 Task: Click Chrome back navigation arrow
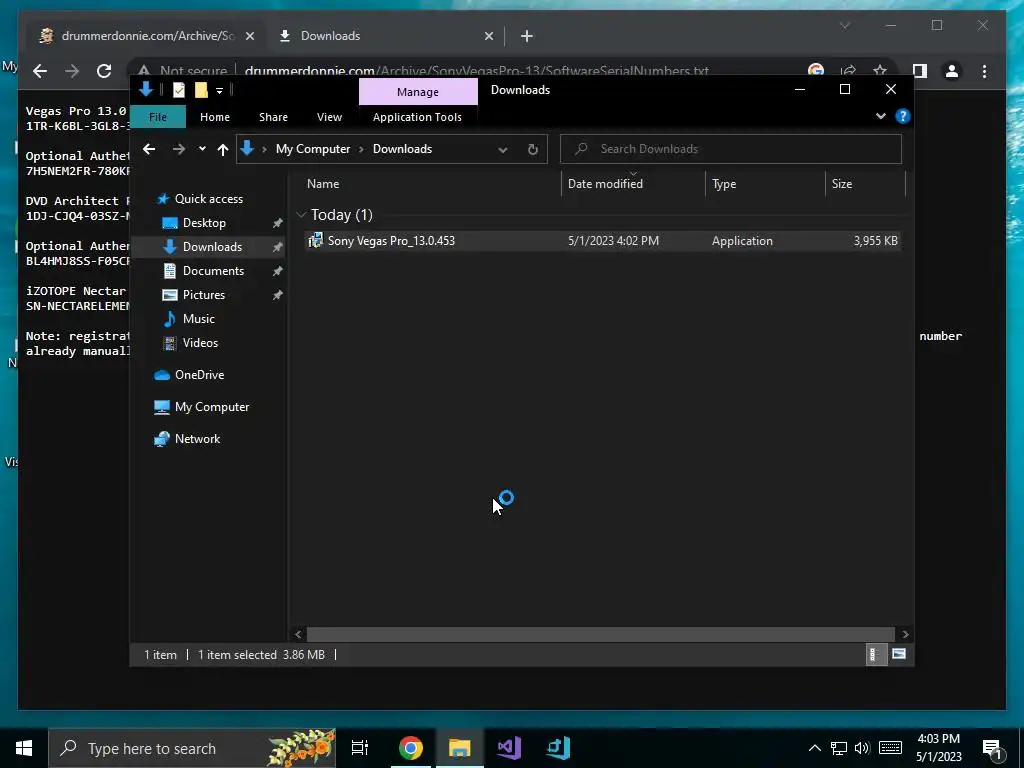coord(40,71)
